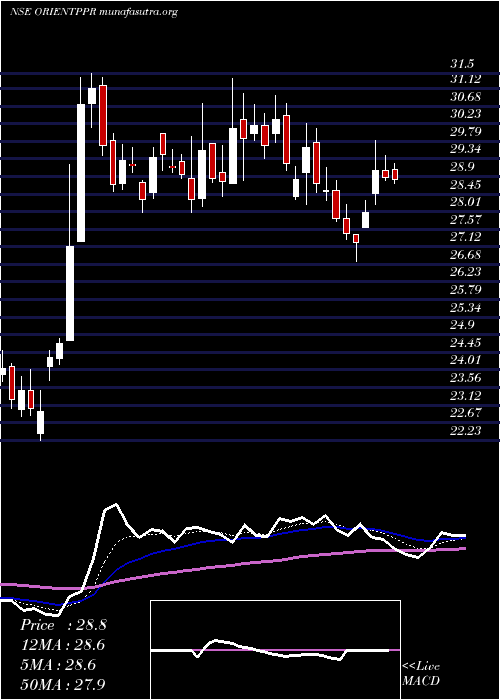500x700 pixels.
Task: Click the 12MA : 28.6 readout
Action: (63, 645)
